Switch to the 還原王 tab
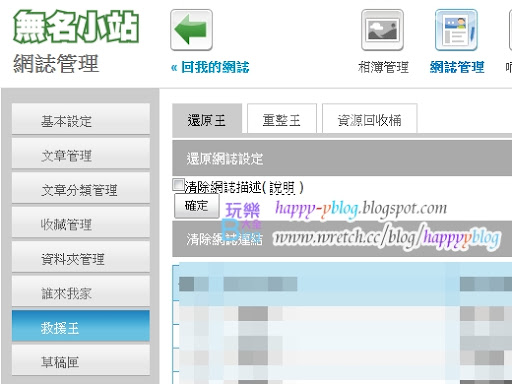Screen dimensions: 512x384 [207, 120]
